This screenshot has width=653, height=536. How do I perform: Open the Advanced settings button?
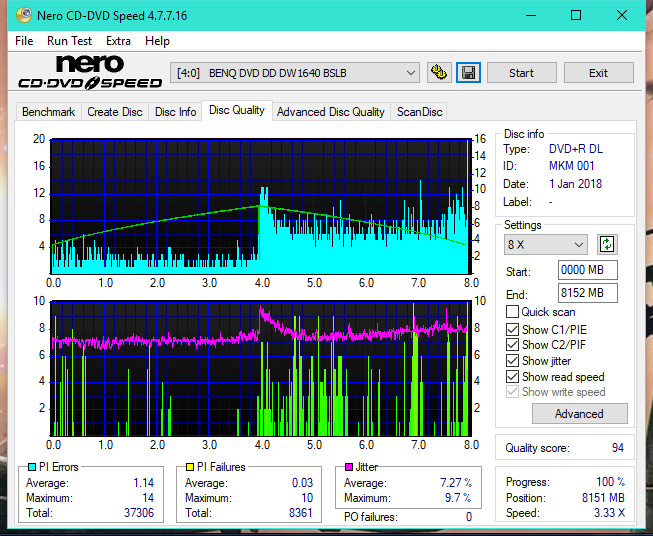click(x=579, y=414)
